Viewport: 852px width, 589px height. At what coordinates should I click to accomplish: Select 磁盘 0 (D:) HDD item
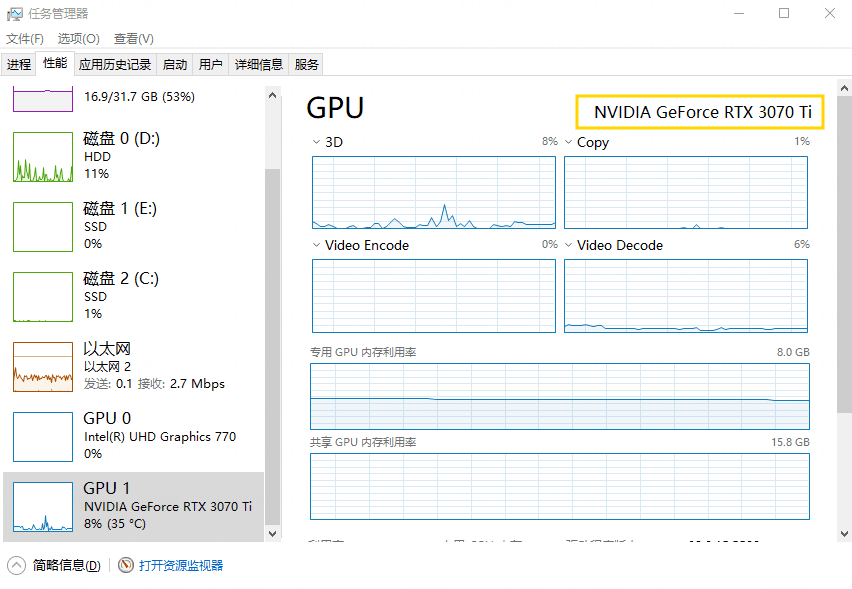pos(134,156)
